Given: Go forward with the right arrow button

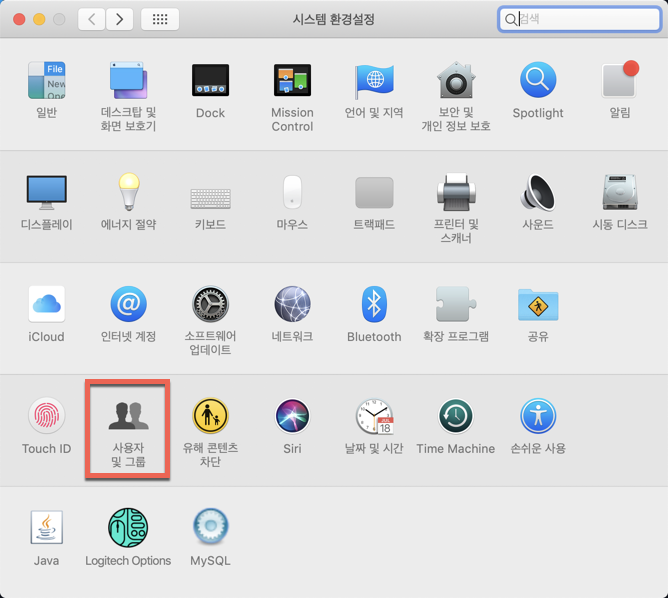Looking at the screenshot, I should [119, 19].
